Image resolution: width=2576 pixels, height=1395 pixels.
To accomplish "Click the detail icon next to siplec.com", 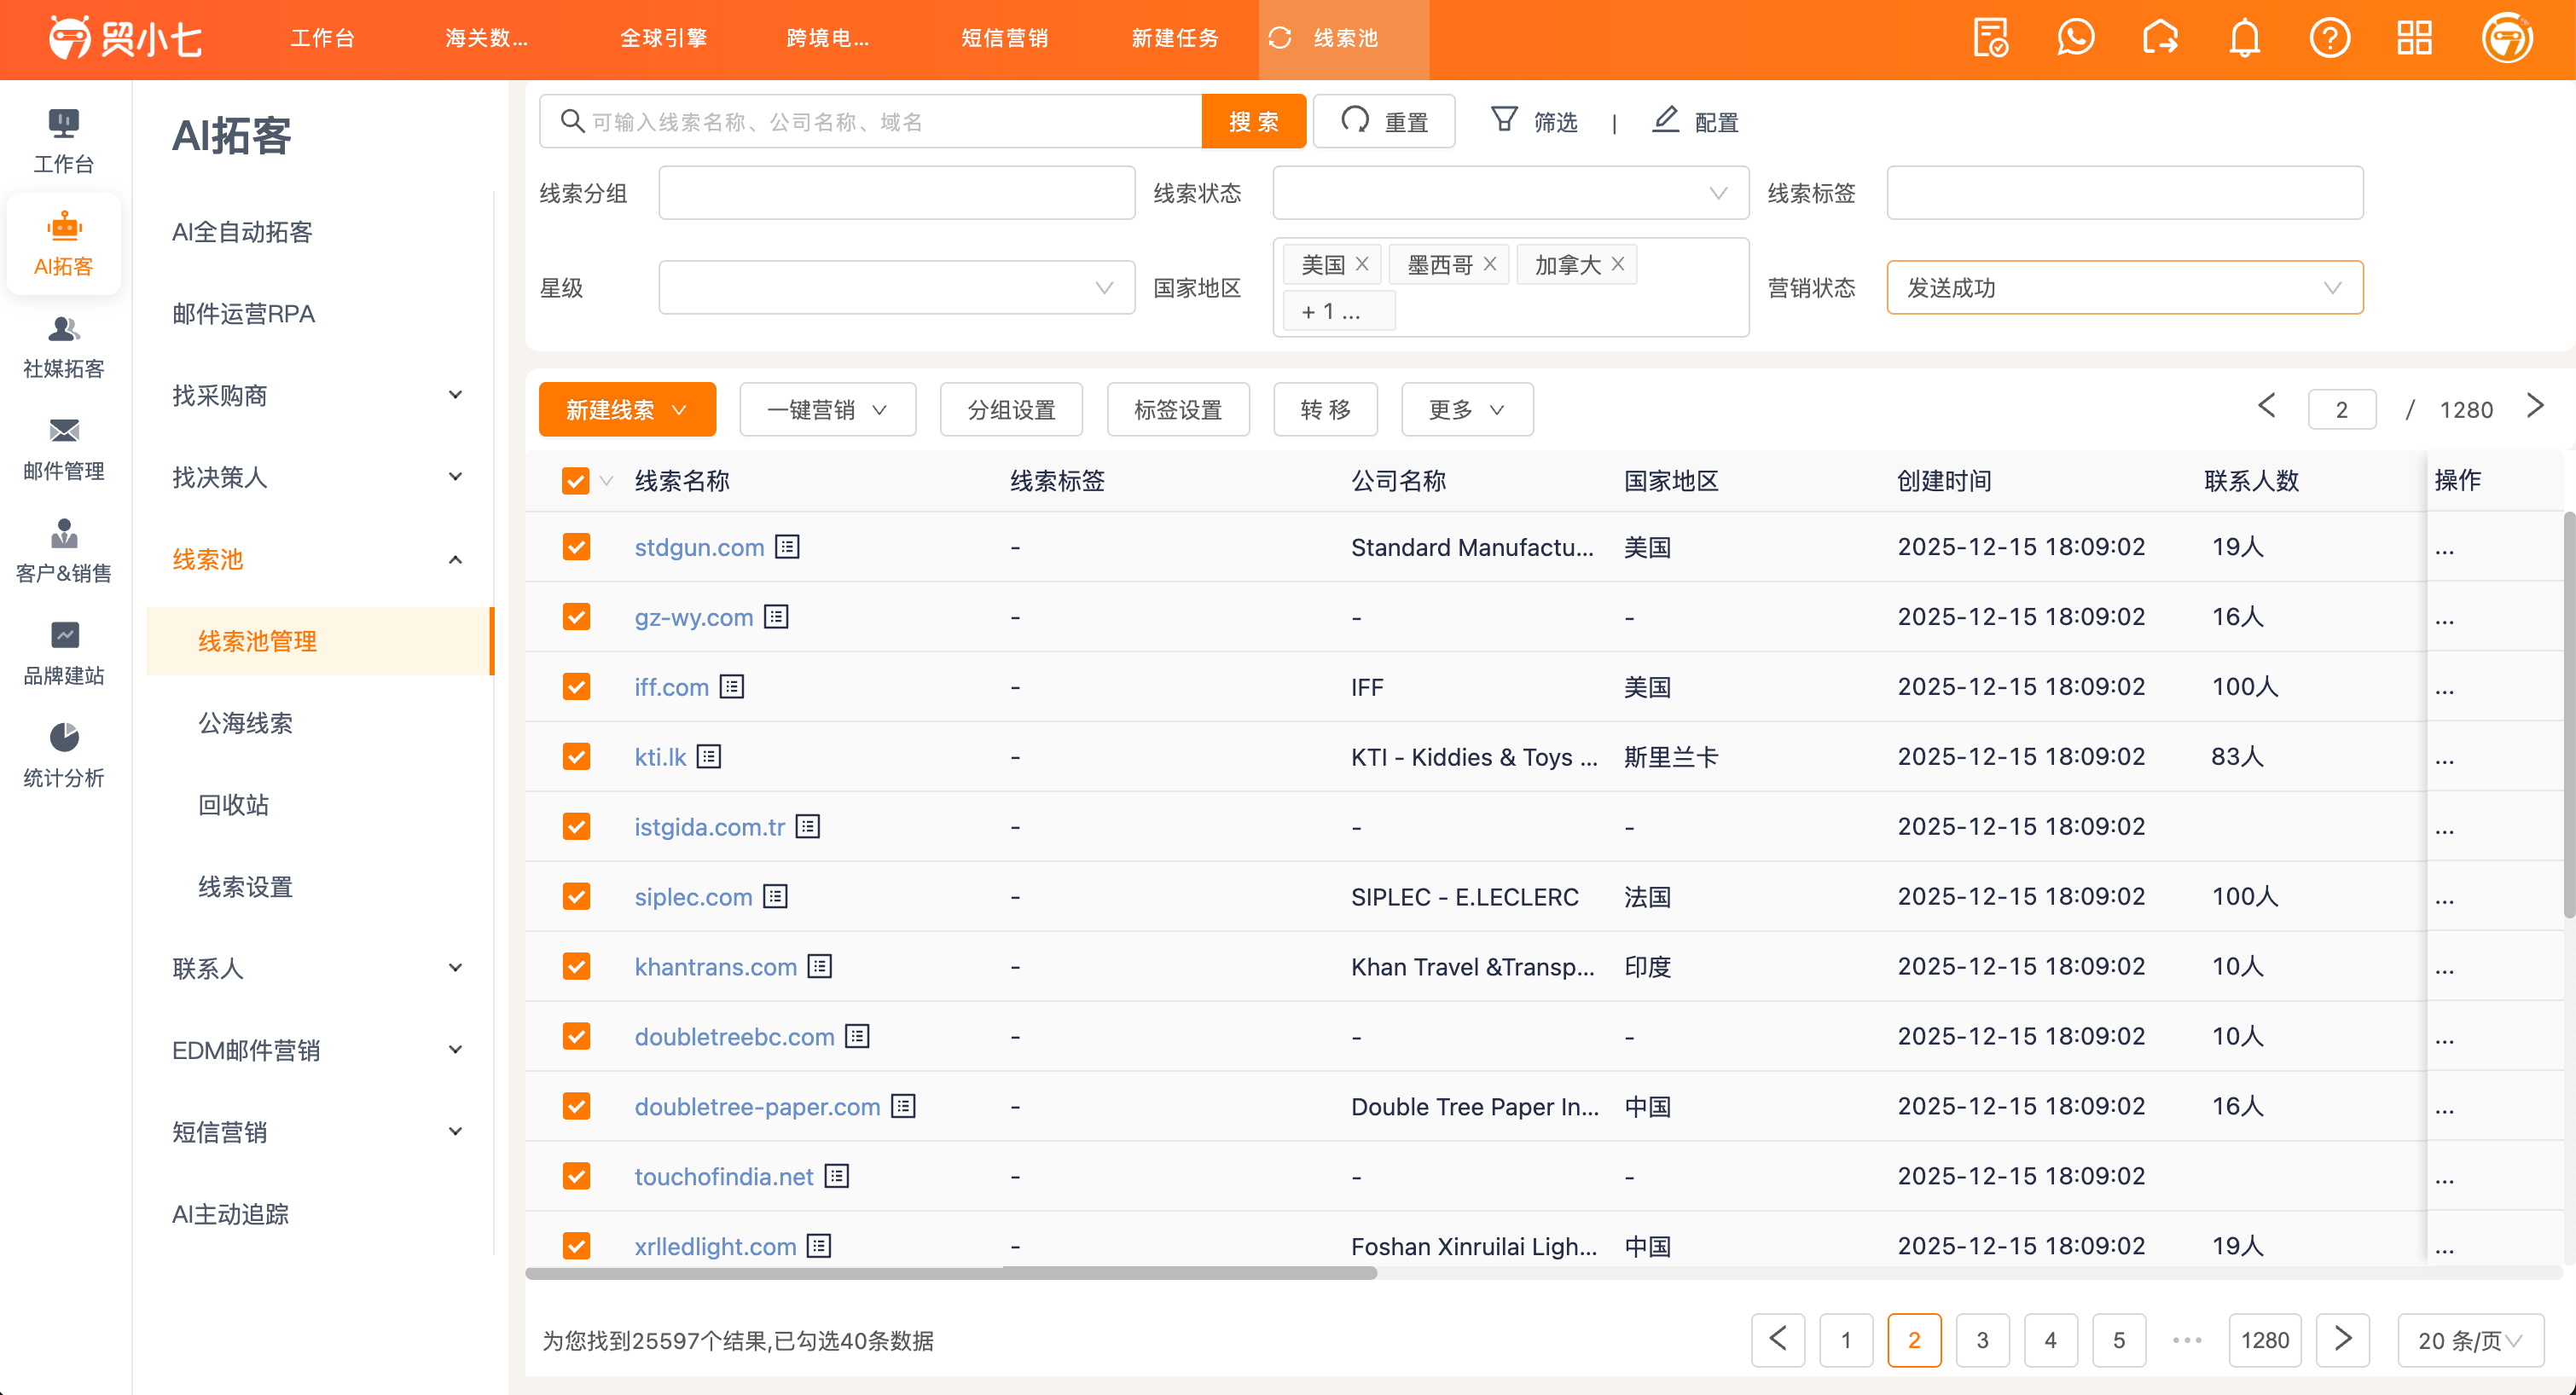I will pyautogui.click(x=776, y=897).
